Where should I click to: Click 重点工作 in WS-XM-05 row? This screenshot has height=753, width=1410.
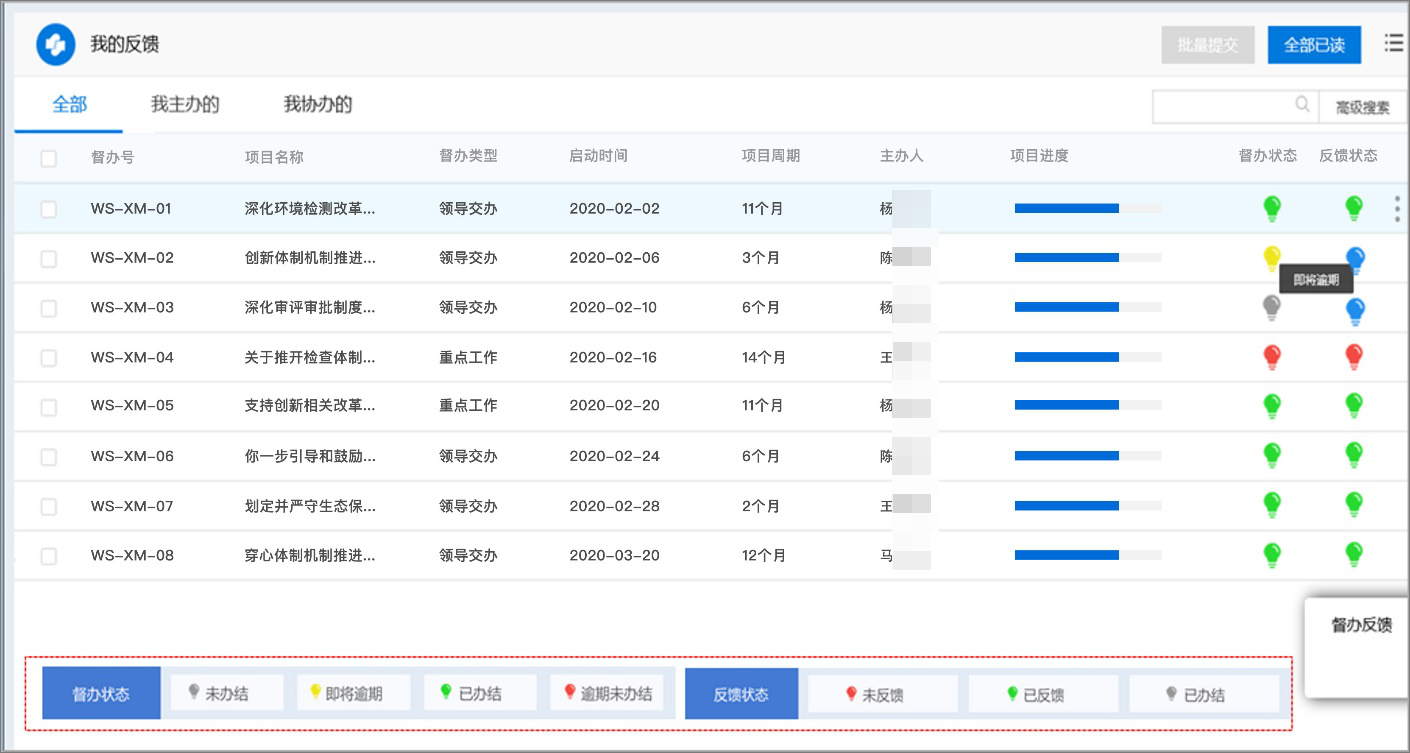coord(468,406)
